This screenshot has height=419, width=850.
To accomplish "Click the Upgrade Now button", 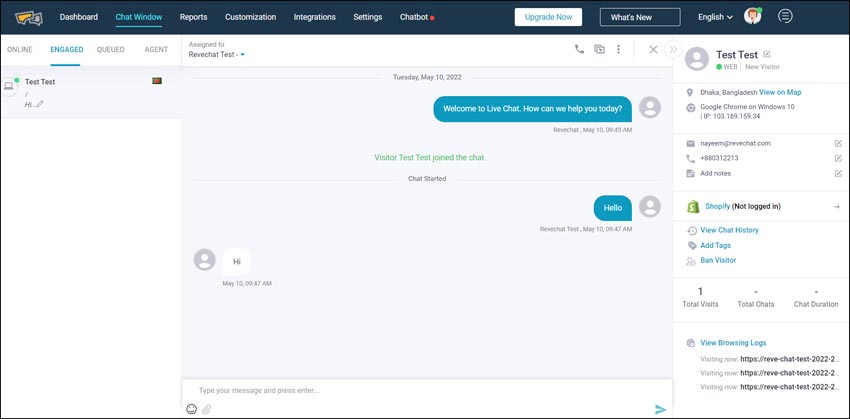I will tap(548, 17).
